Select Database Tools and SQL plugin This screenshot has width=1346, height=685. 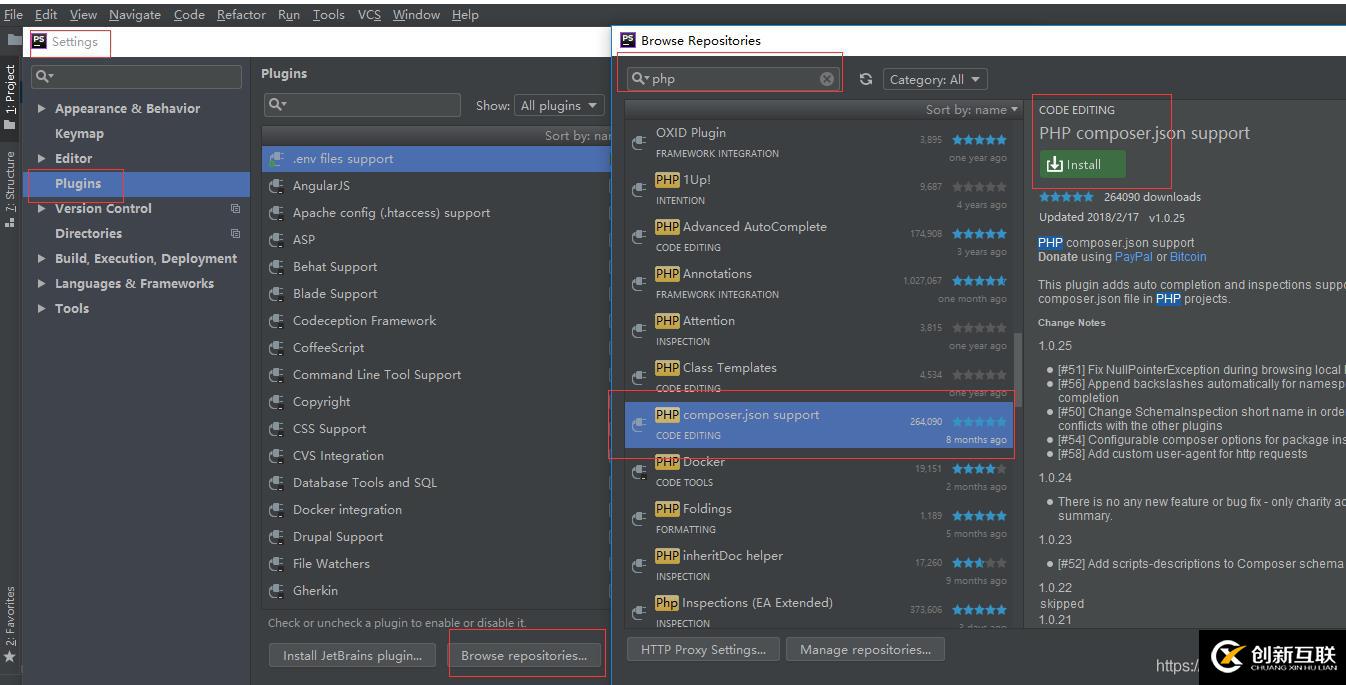(436, 483)
